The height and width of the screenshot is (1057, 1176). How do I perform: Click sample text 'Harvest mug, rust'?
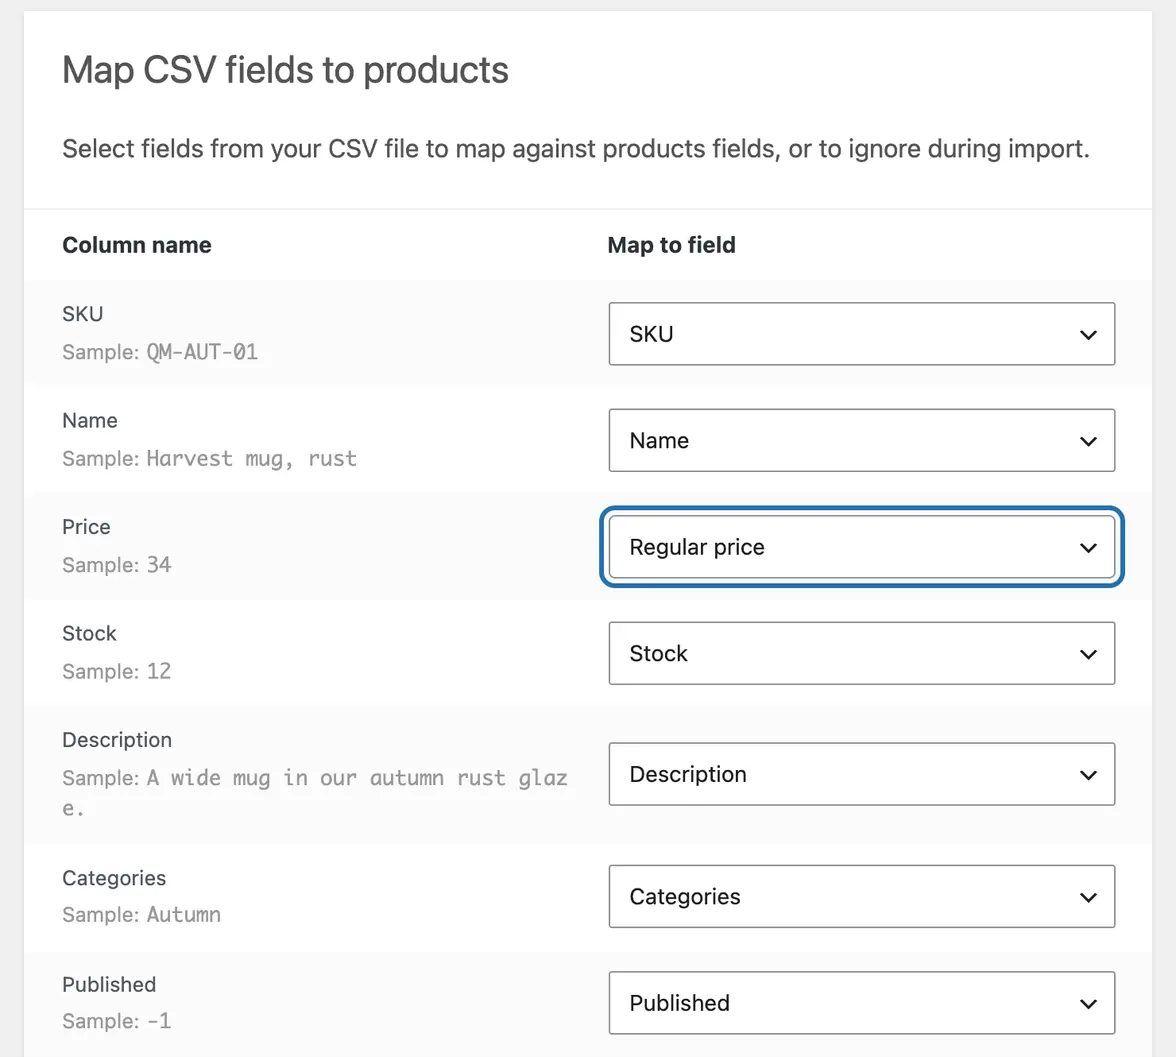point(251,458)
